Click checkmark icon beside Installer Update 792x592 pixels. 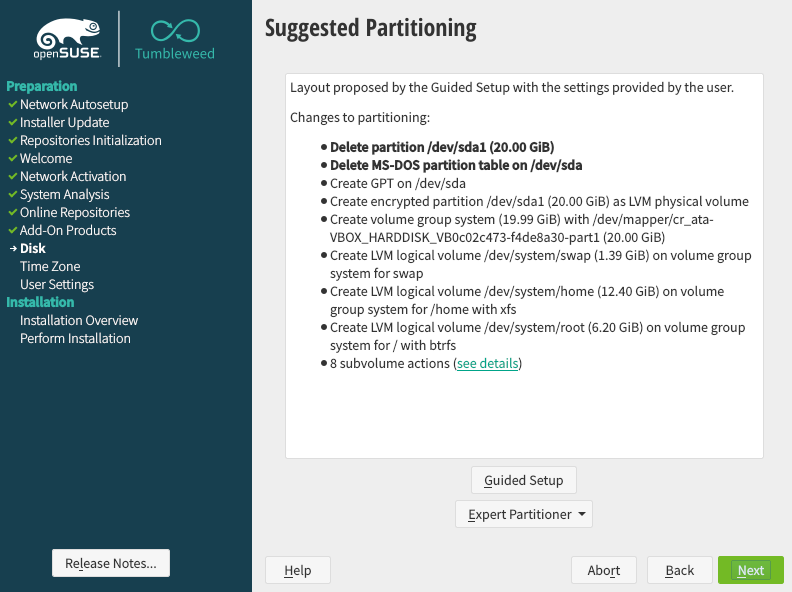tap(12, 122)
